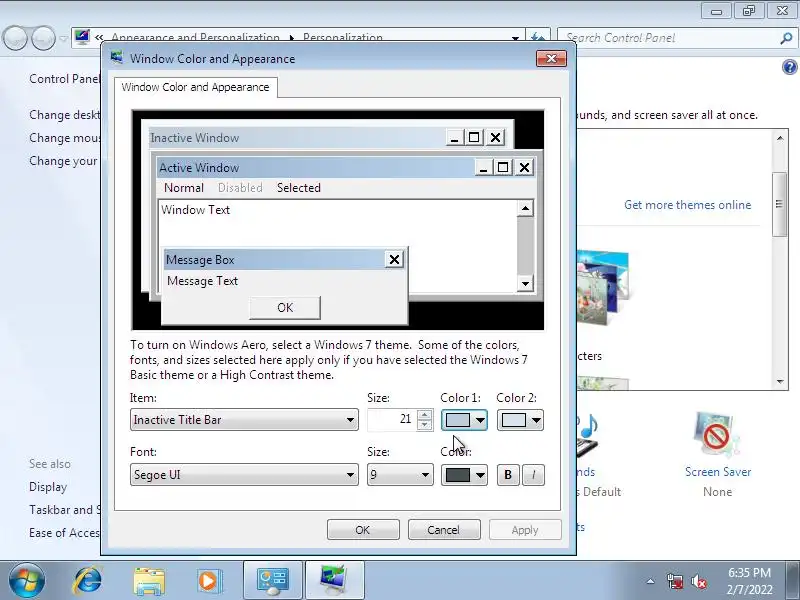Decrease item size with down spinner arrow

click(424, 425)
